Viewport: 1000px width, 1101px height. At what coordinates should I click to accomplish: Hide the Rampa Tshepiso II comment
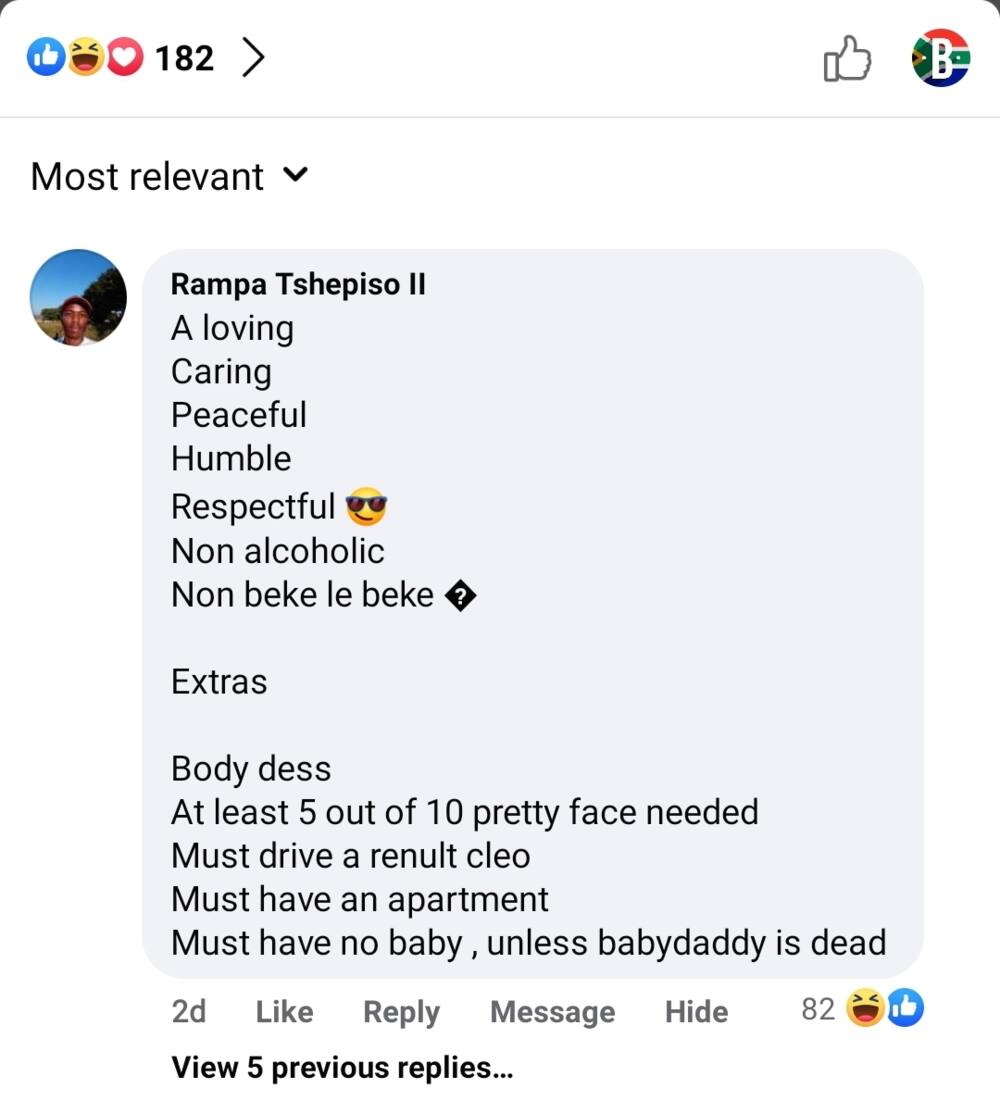(x=696, y=1012)
